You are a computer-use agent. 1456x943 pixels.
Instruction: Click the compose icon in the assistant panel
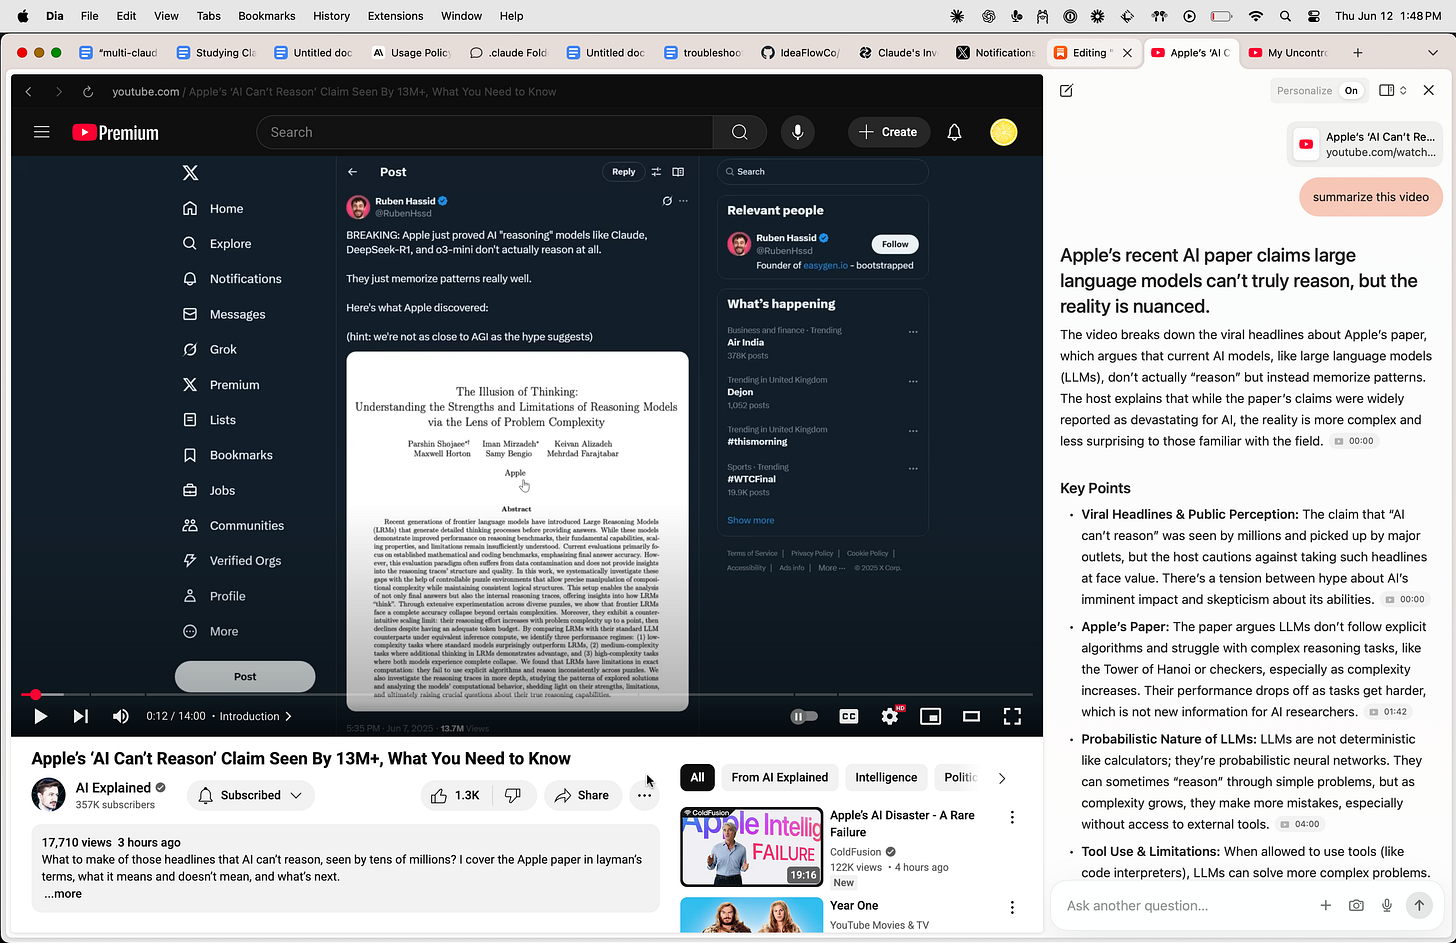(x=1066, y=90)
